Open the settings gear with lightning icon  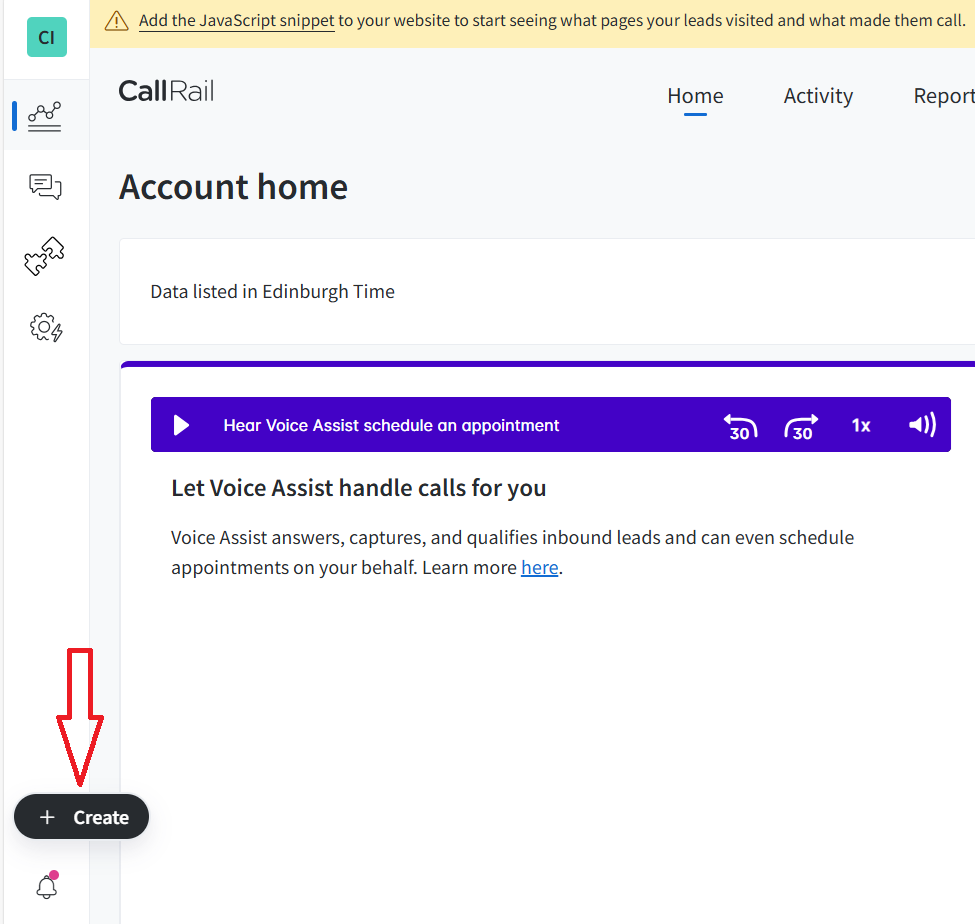(46, 327)
